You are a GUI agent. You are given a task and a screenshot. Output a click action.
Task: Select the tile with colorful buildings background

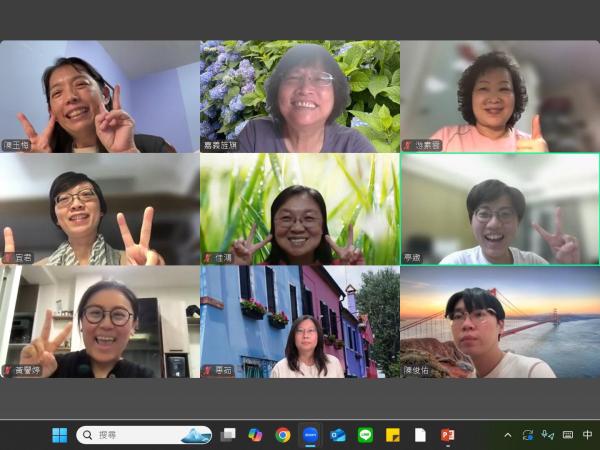point(299,321)
